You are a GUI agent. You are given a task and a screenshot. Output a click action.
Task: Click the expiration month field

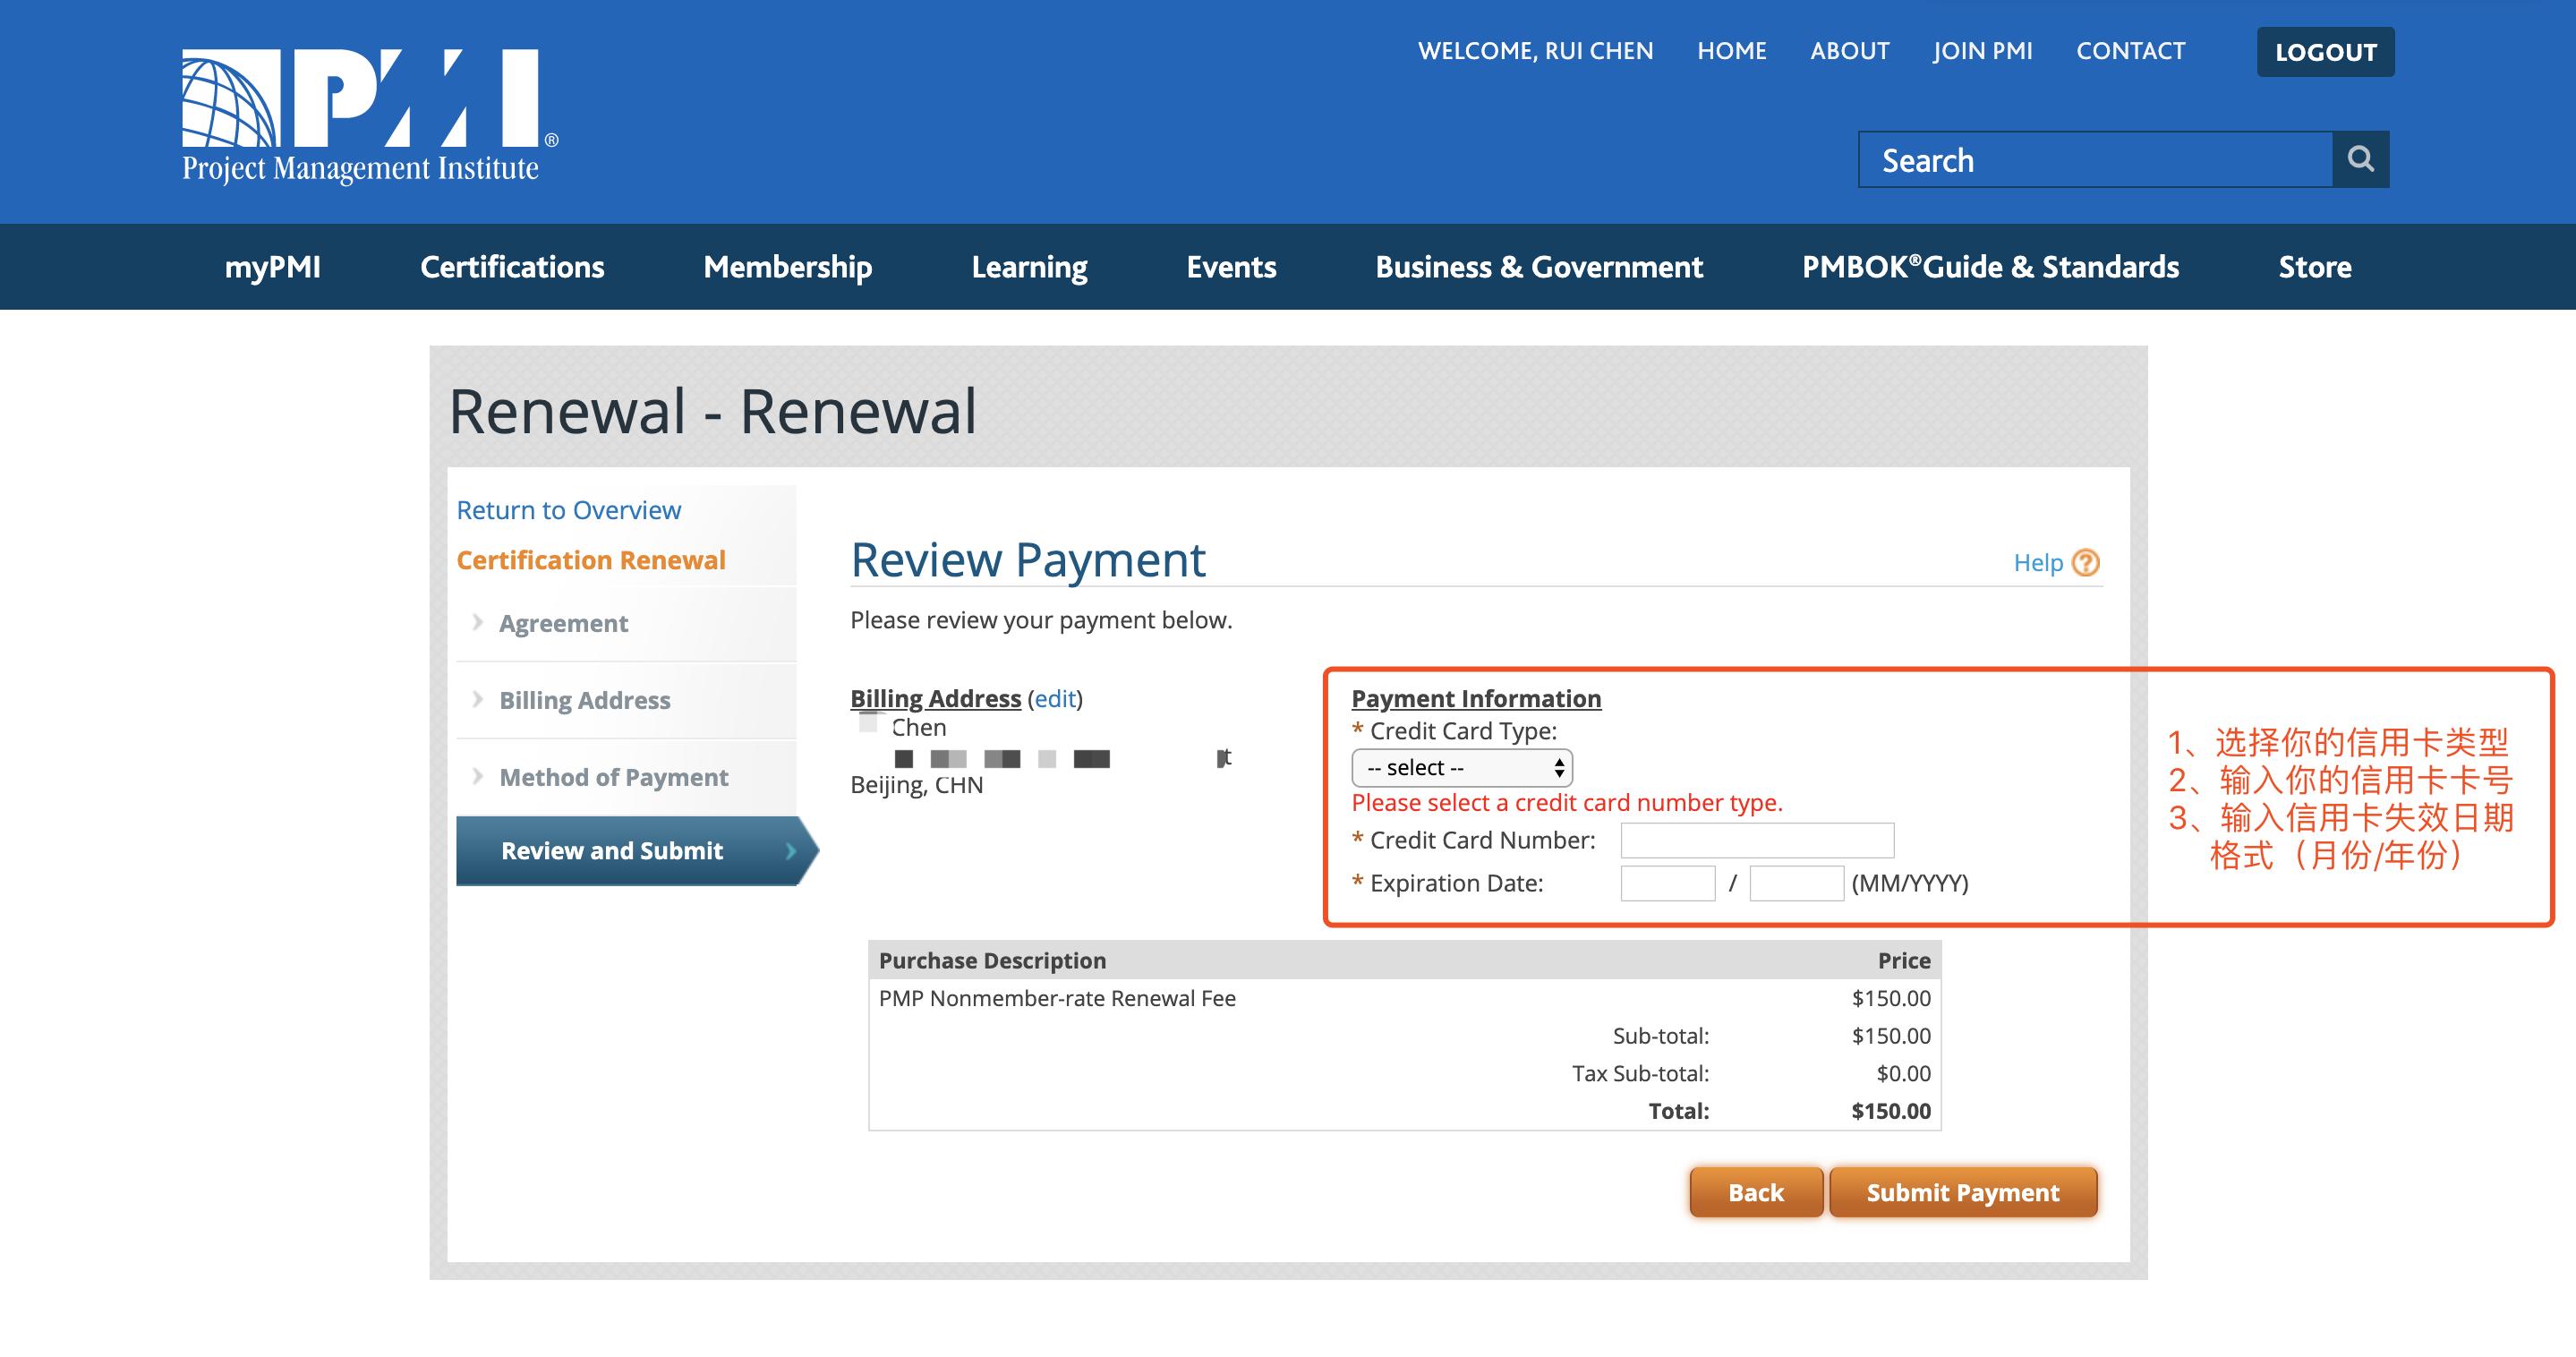(1667, 883)
